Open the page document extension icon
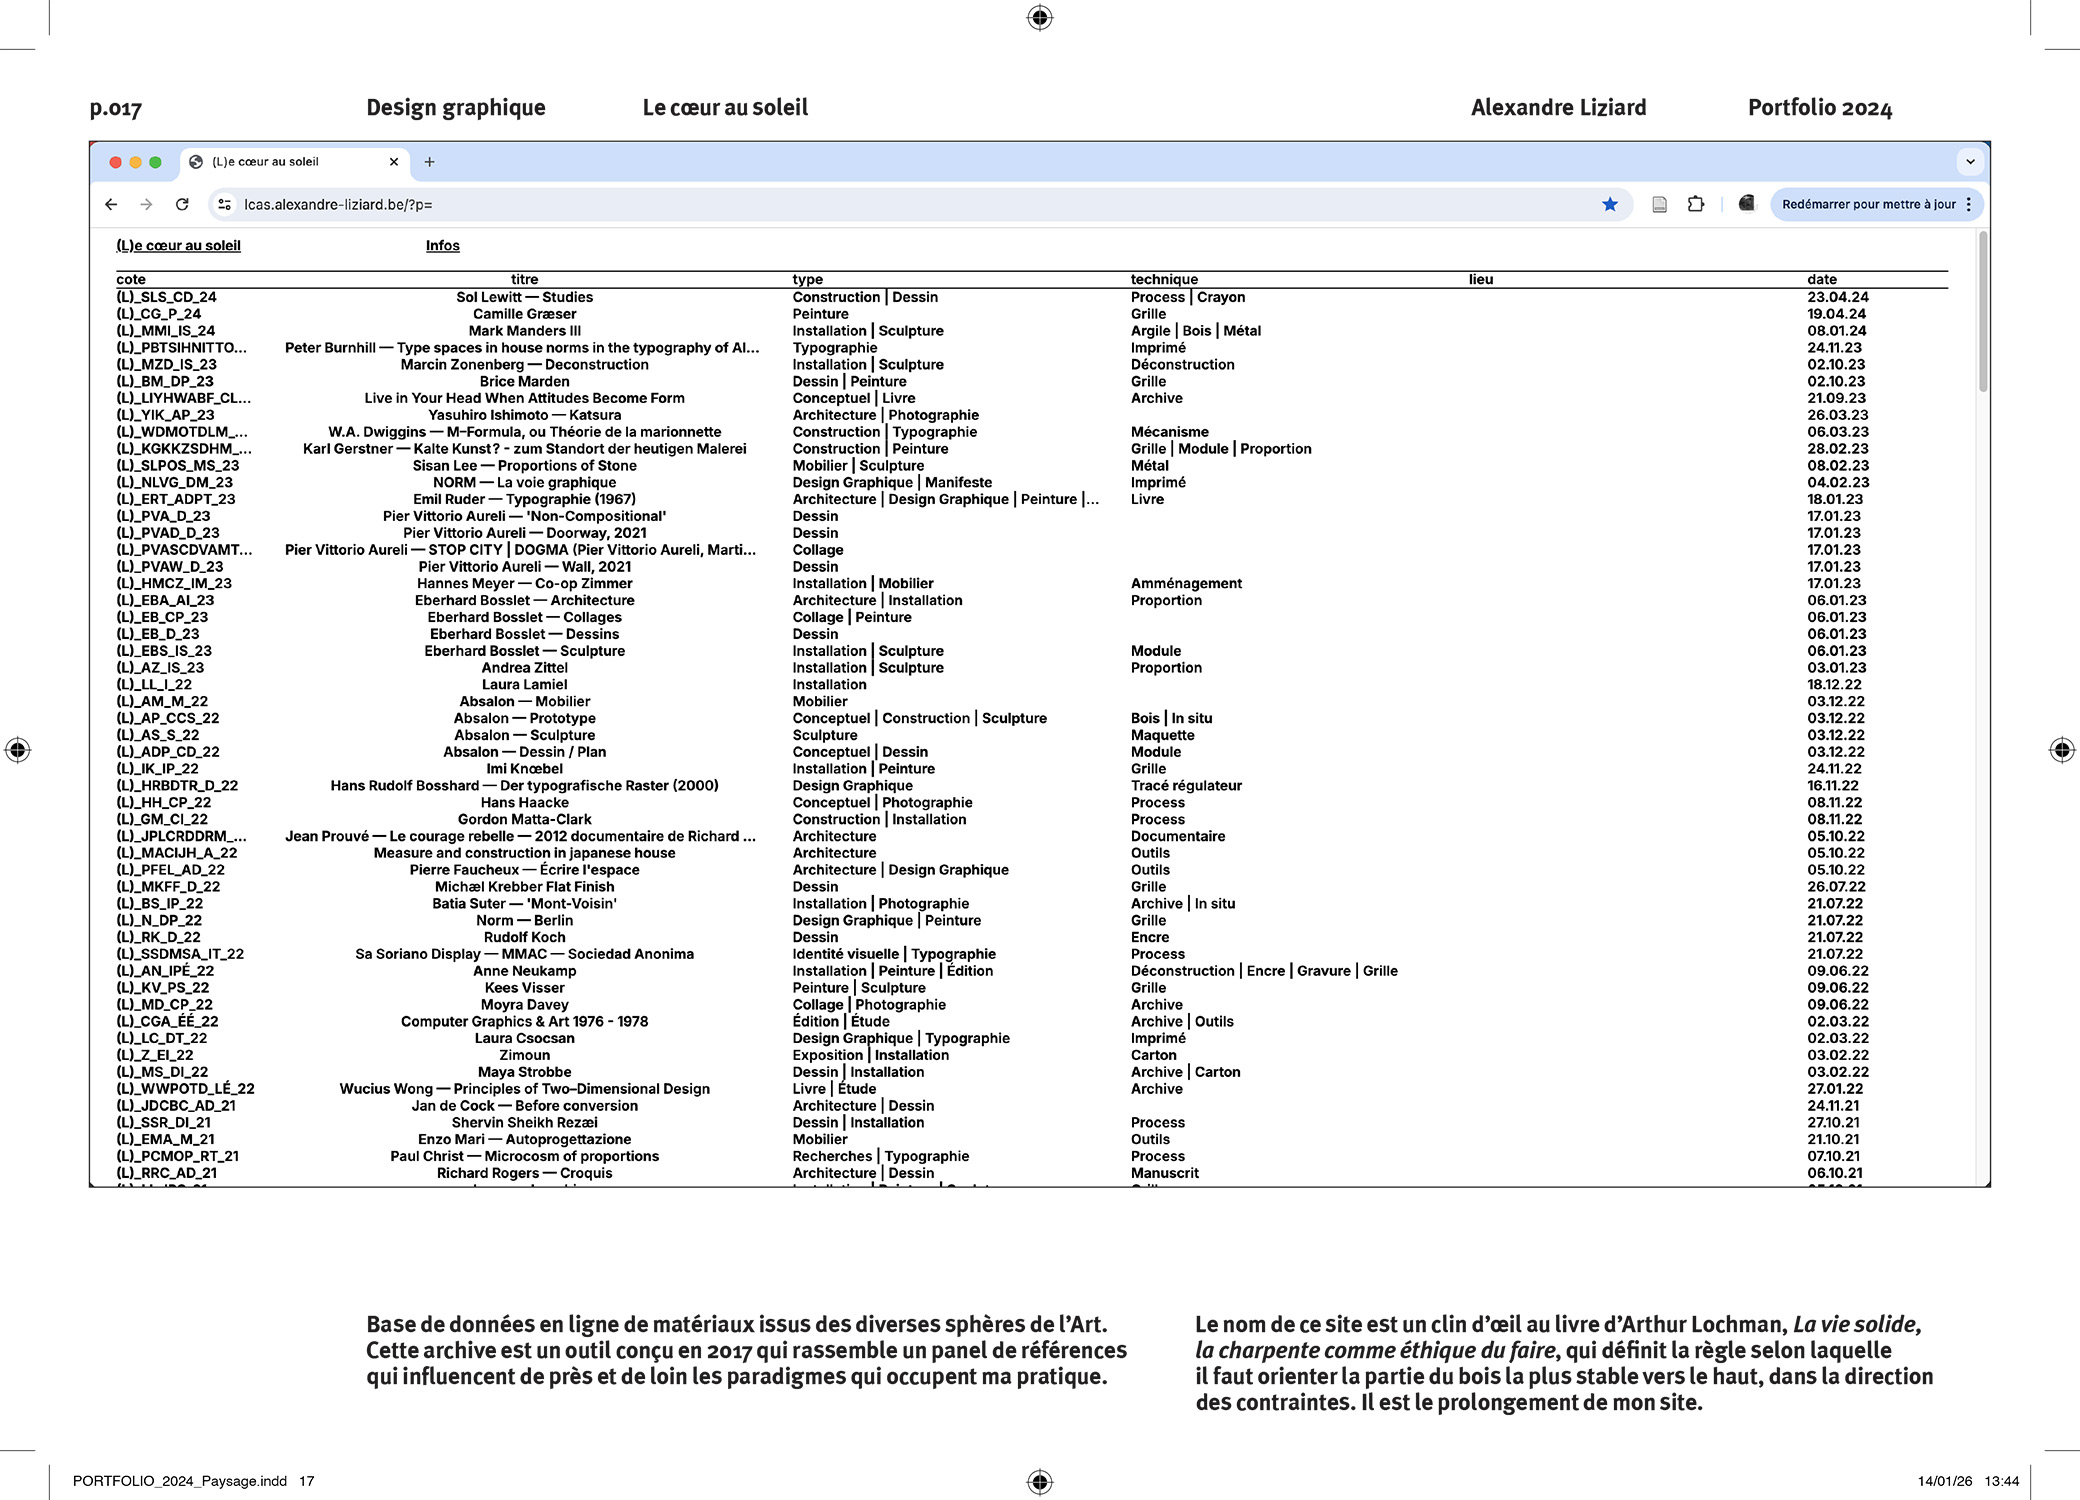2080x1500 pixels. 1659,204
